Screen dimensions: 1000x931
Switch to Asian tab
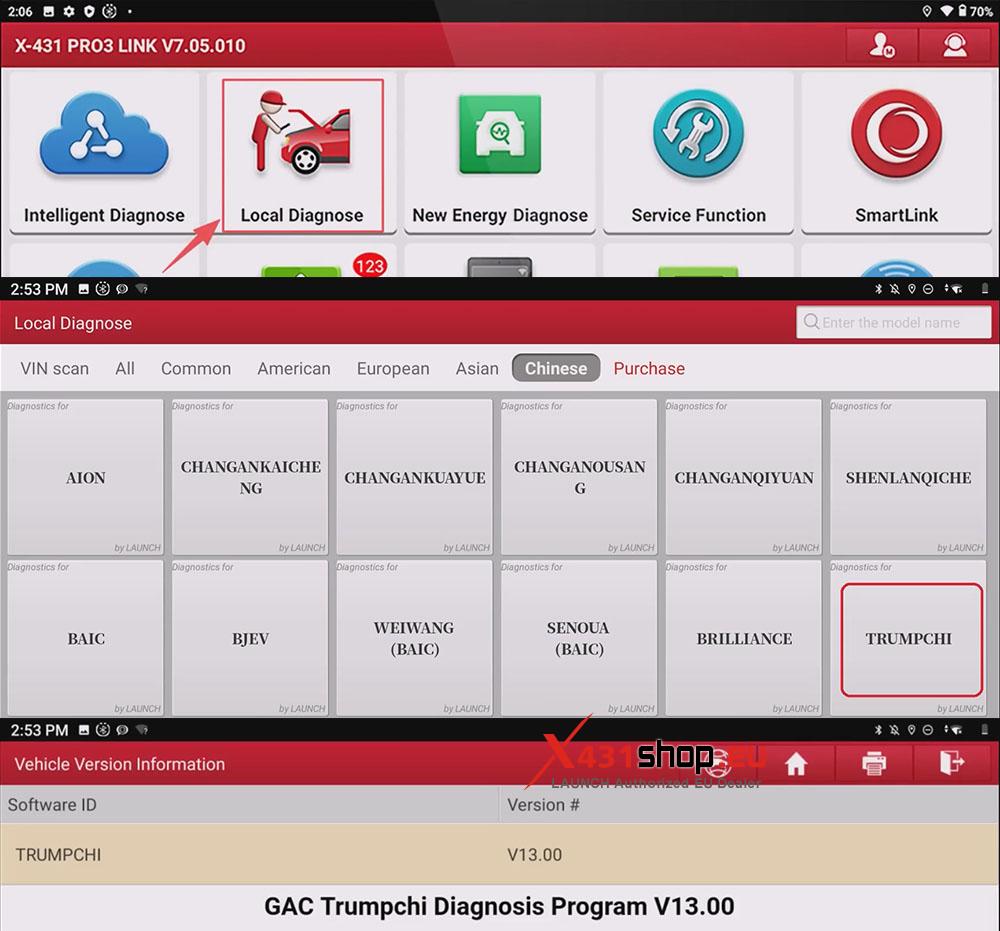tap(477, 369)
